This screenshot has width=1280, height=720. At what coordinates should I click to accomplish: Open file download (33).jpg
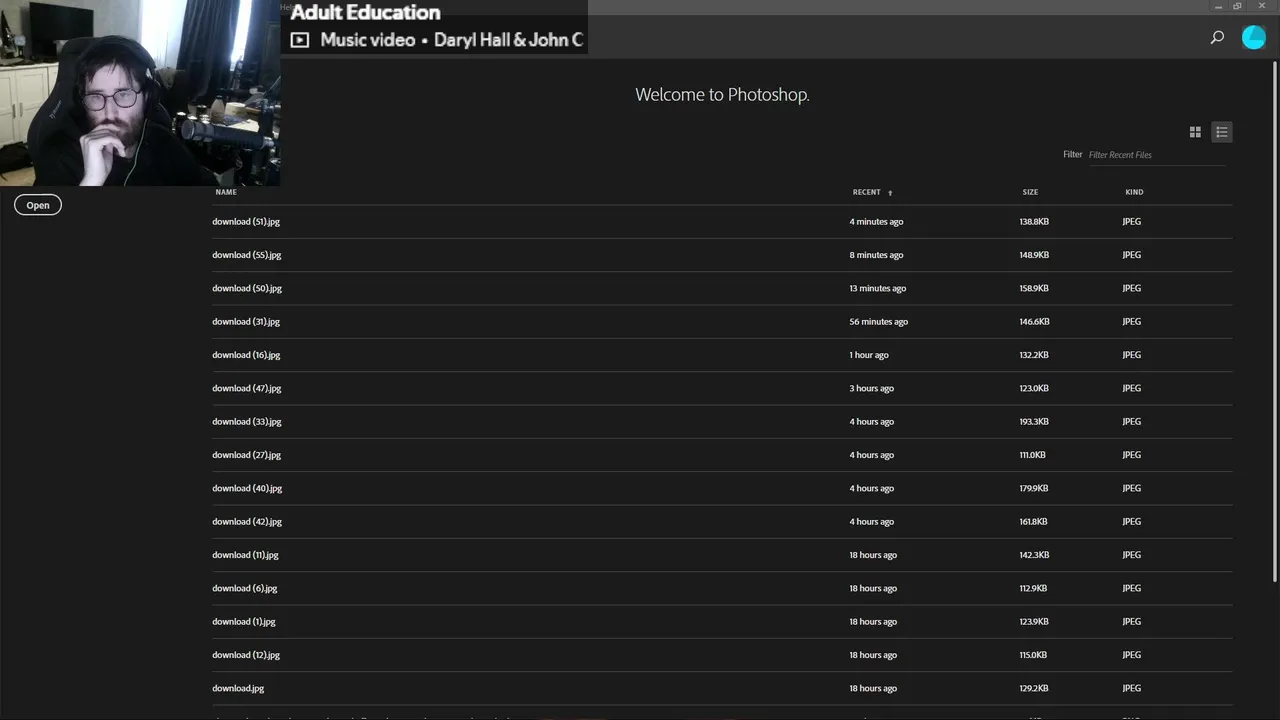246,422
